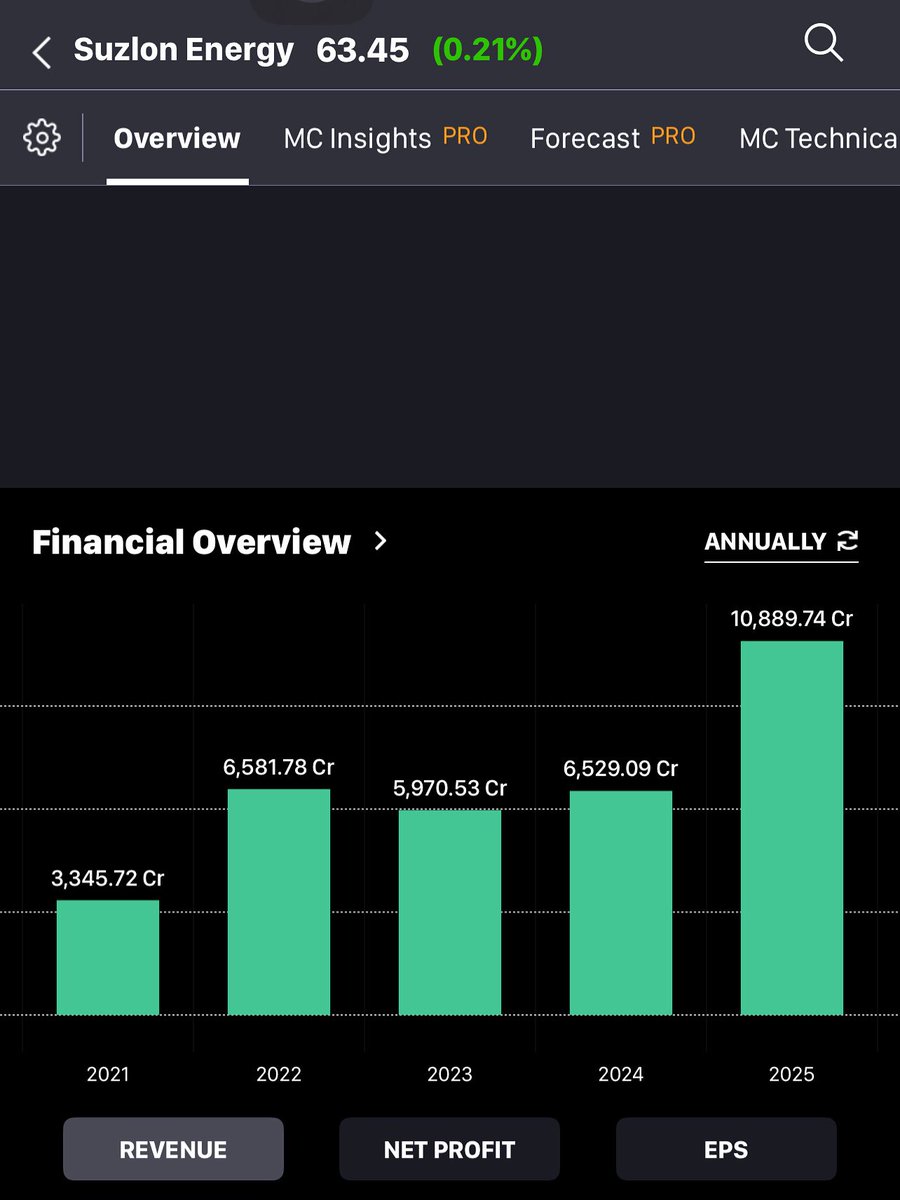The image size is (900, 1200).
Task: Tap the 2024 revenue bar
Action: pos(621,903)
